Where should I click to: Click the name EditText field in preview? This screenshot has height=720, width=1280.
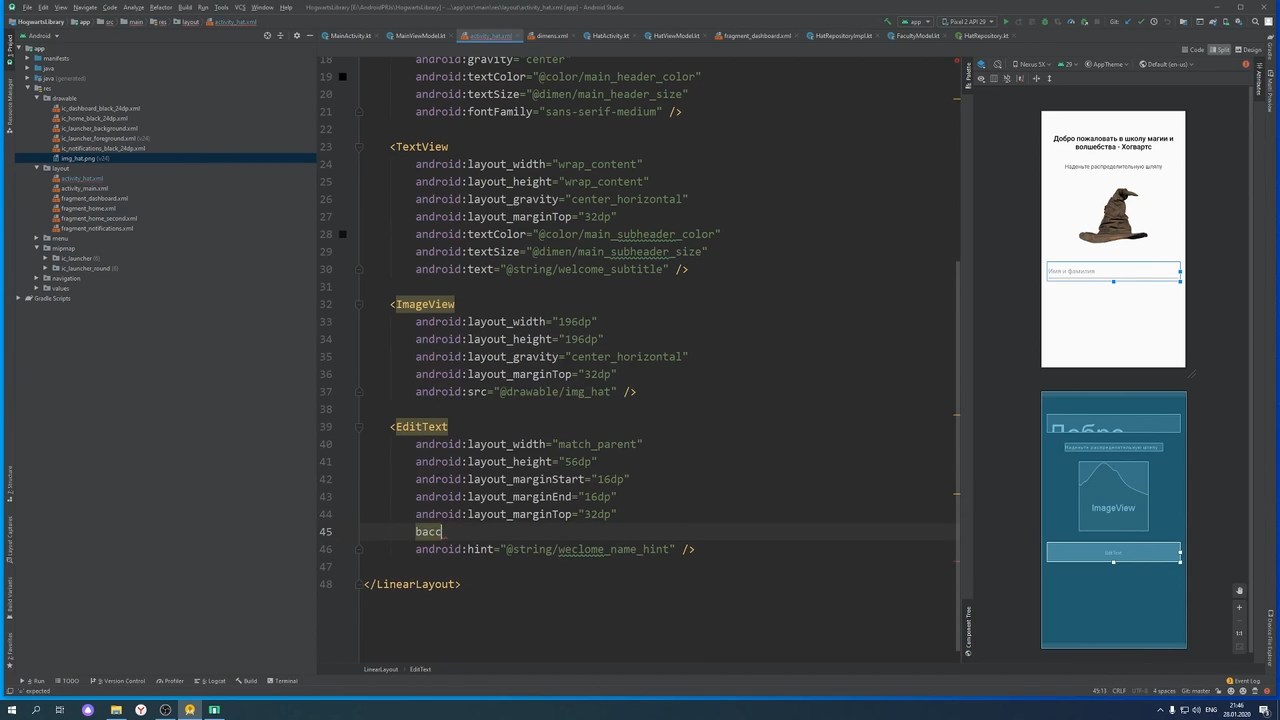pyautogui.click(x=1113, y=271)
